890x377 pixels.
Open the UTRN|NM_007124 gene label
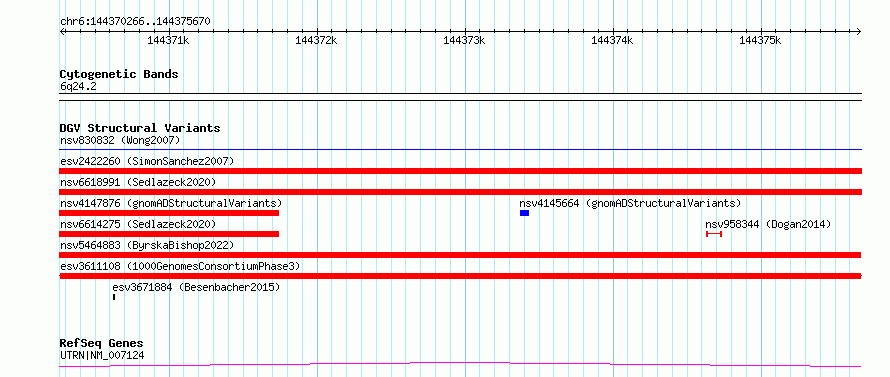click(x=102, y=356)
